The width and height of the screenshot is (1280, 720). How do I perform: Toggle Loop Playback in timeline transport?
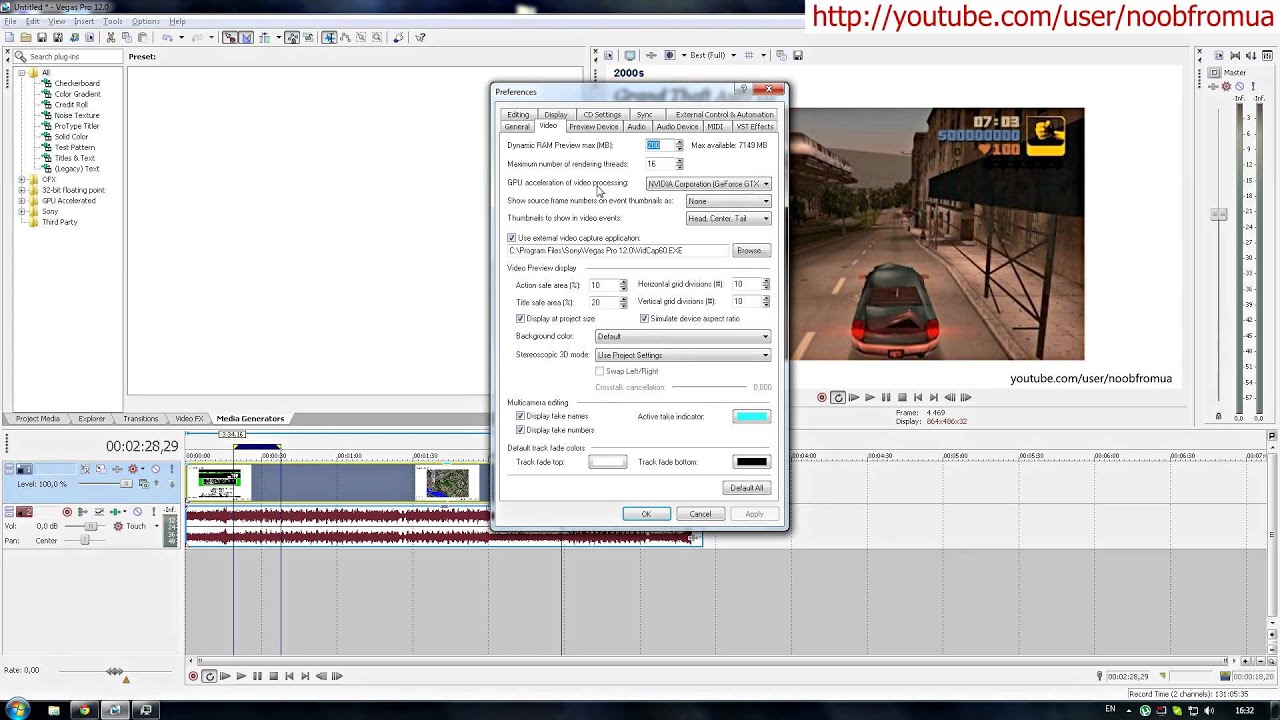tap(209, 676)
